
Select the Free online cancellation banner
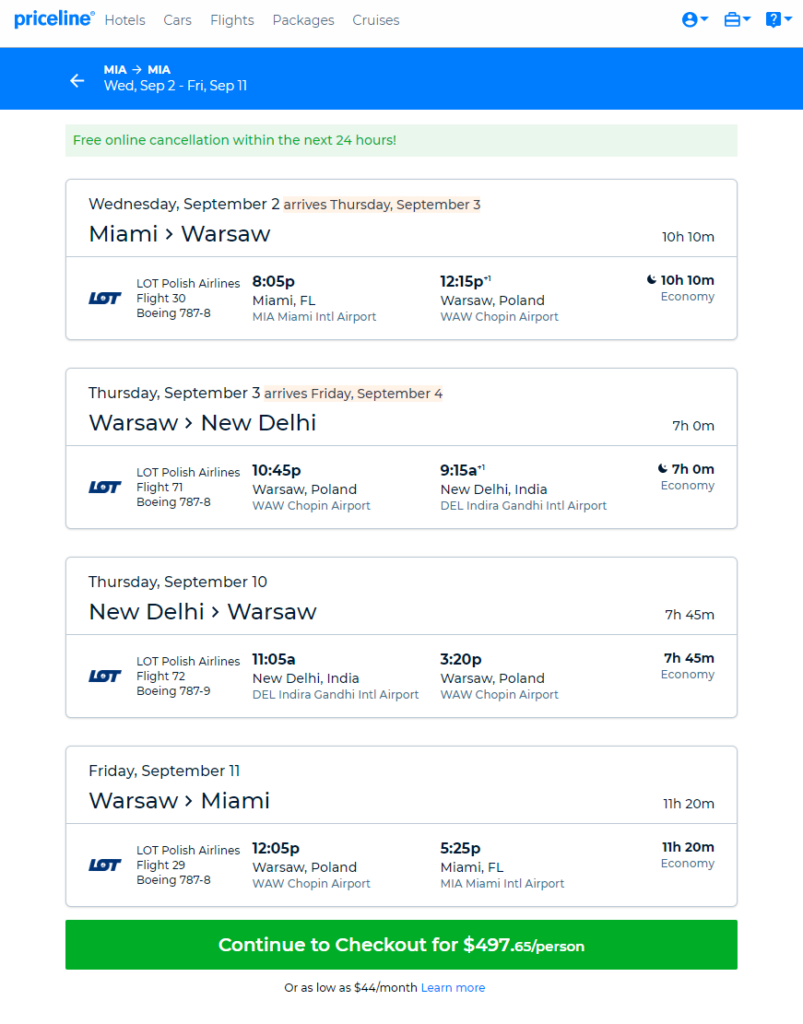coord(402,140)
